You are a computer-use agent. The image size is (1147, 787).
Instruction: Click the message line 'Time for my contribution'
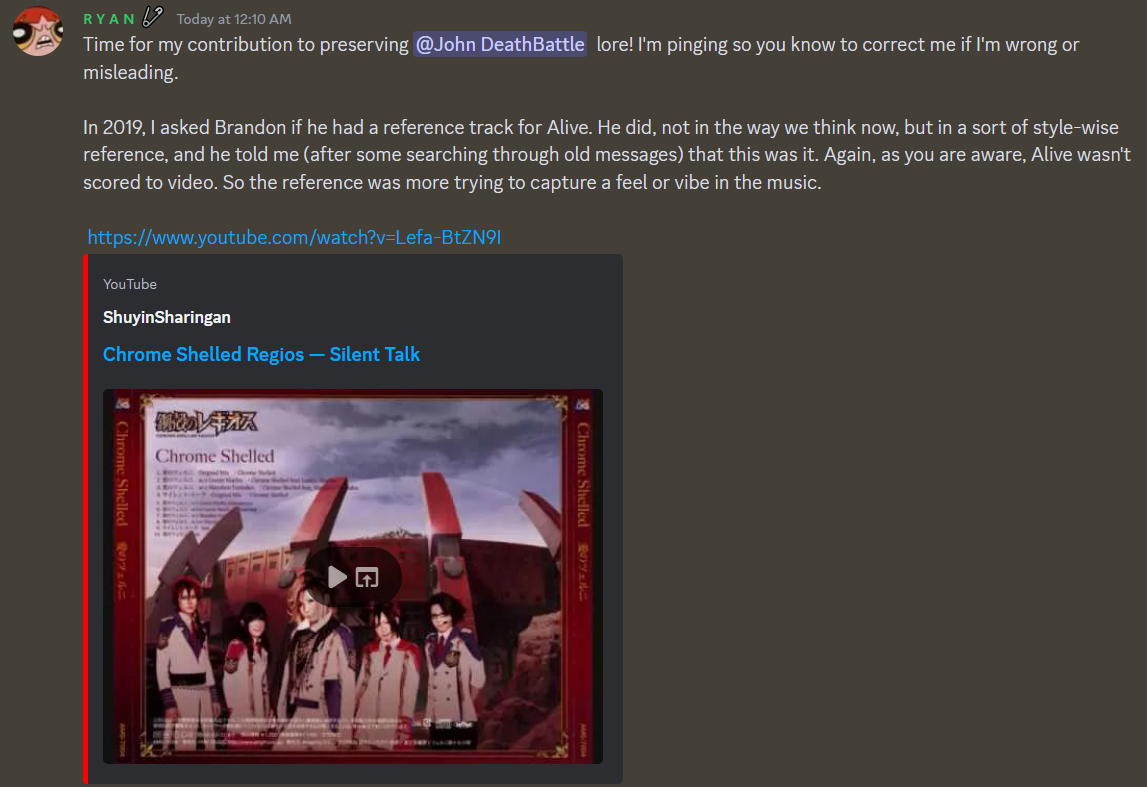point(581,58)
